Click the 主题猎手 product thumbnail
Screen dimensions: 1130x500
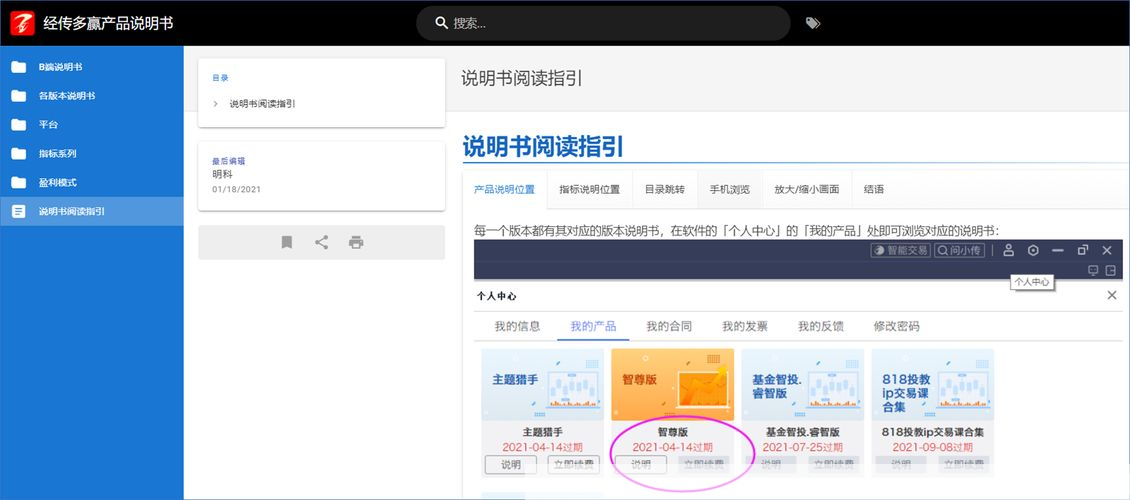pyautogui.click(x=543, y=385)
